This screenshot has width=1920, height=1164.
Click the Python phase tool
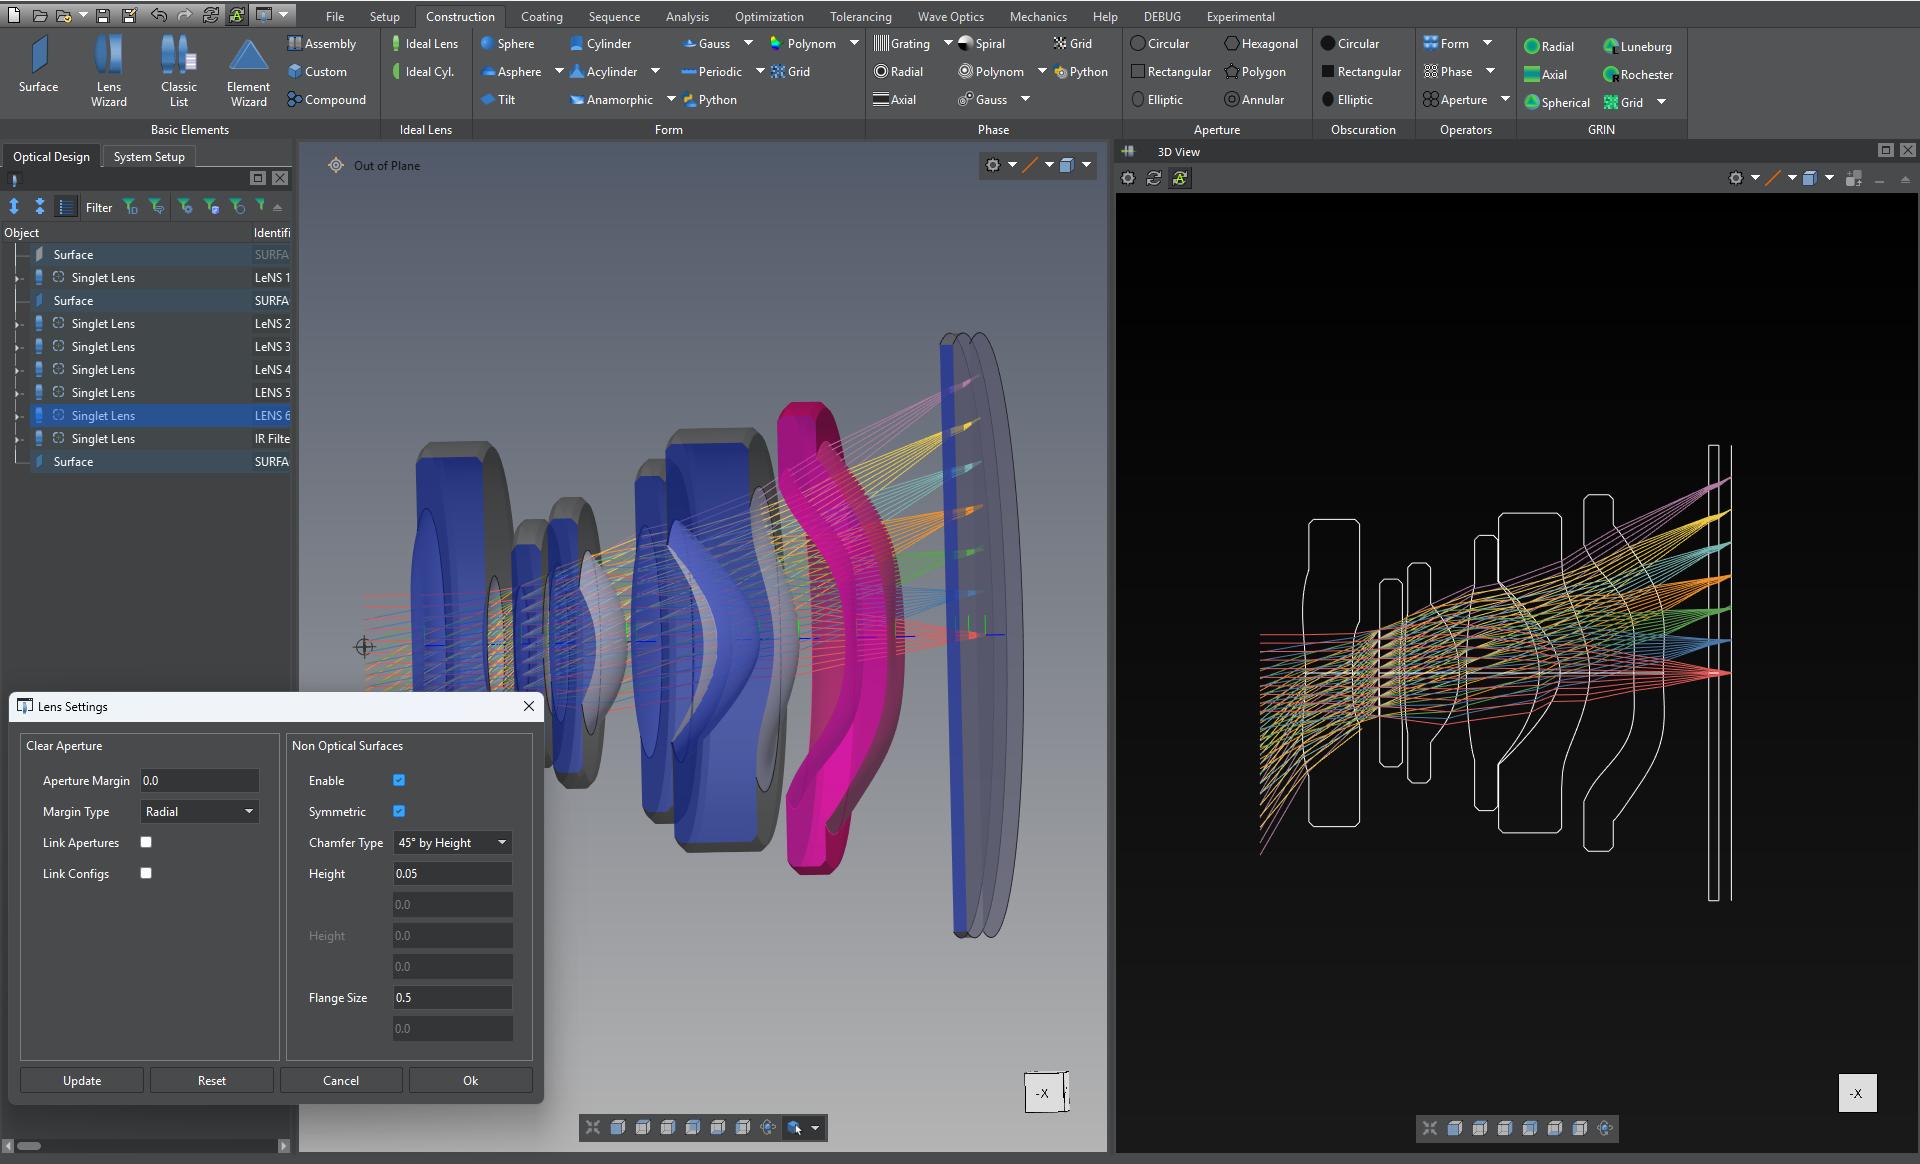pos(1081,71)
